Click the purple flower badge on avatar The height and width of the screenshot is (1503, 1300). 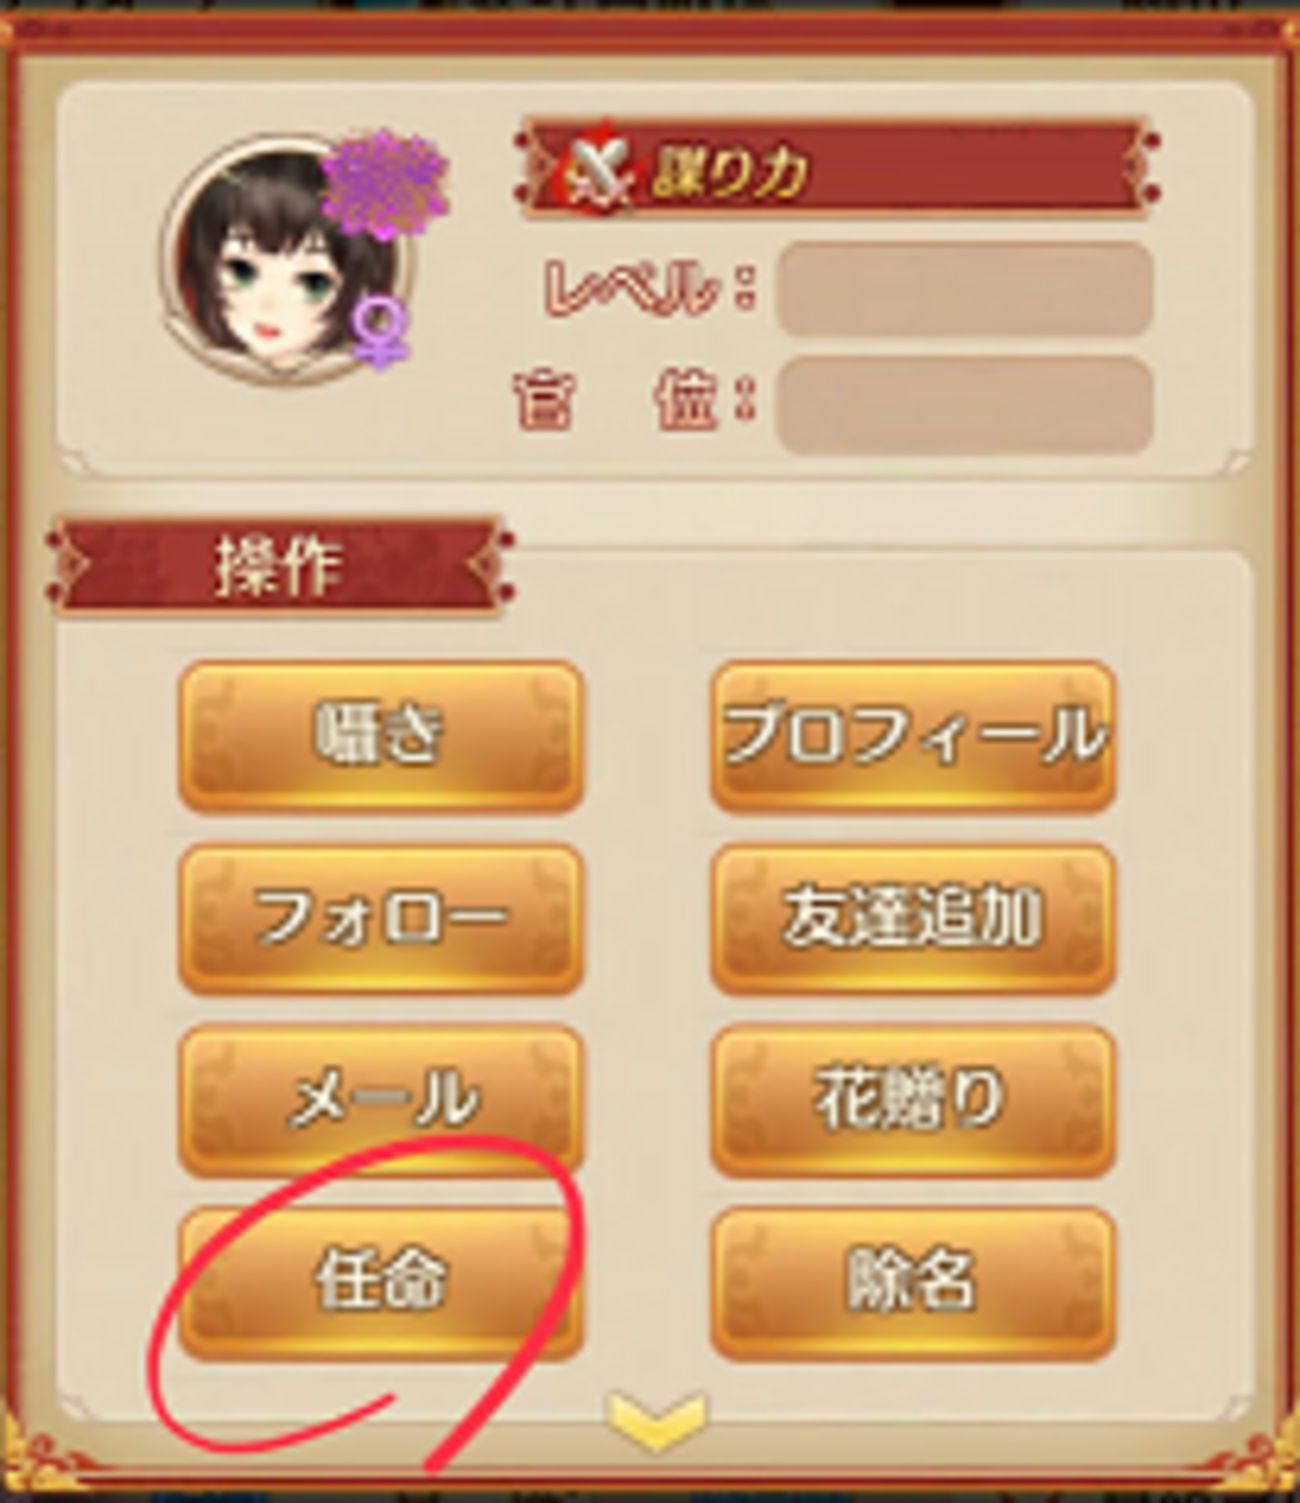tap(387, 185)
